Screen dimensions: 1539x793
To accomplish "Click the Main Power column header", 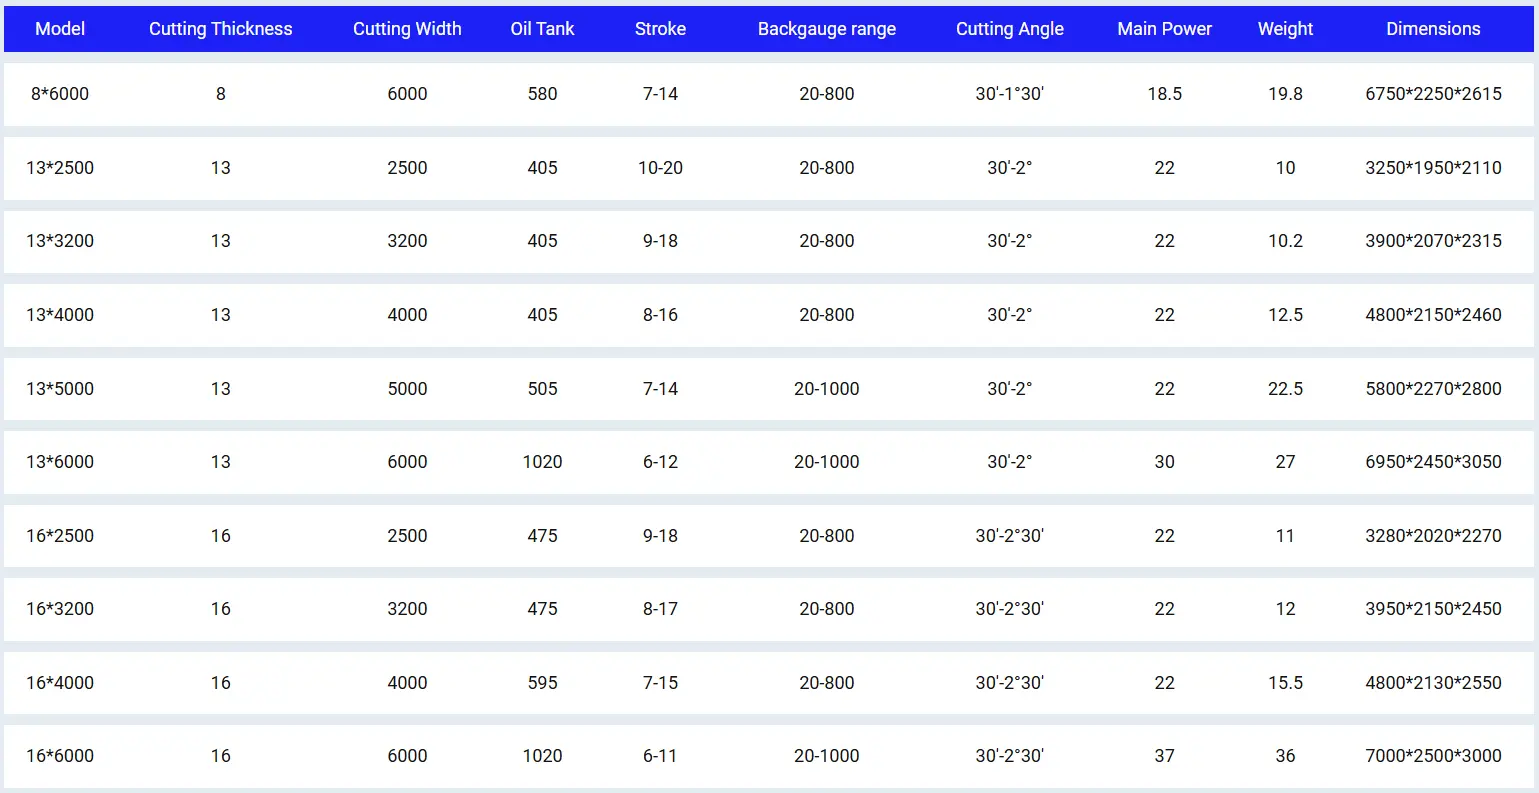I will [1164, 29].
